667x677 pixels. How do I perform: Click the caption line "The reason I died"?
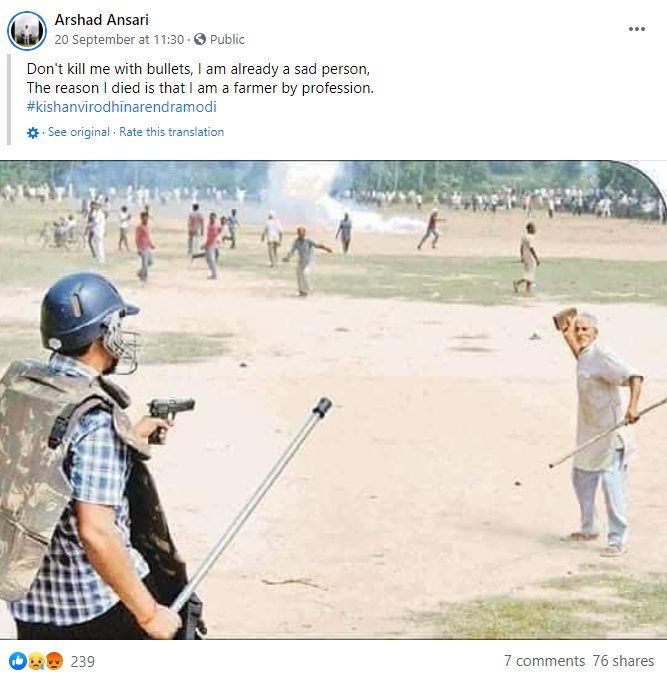pos(200,88)
